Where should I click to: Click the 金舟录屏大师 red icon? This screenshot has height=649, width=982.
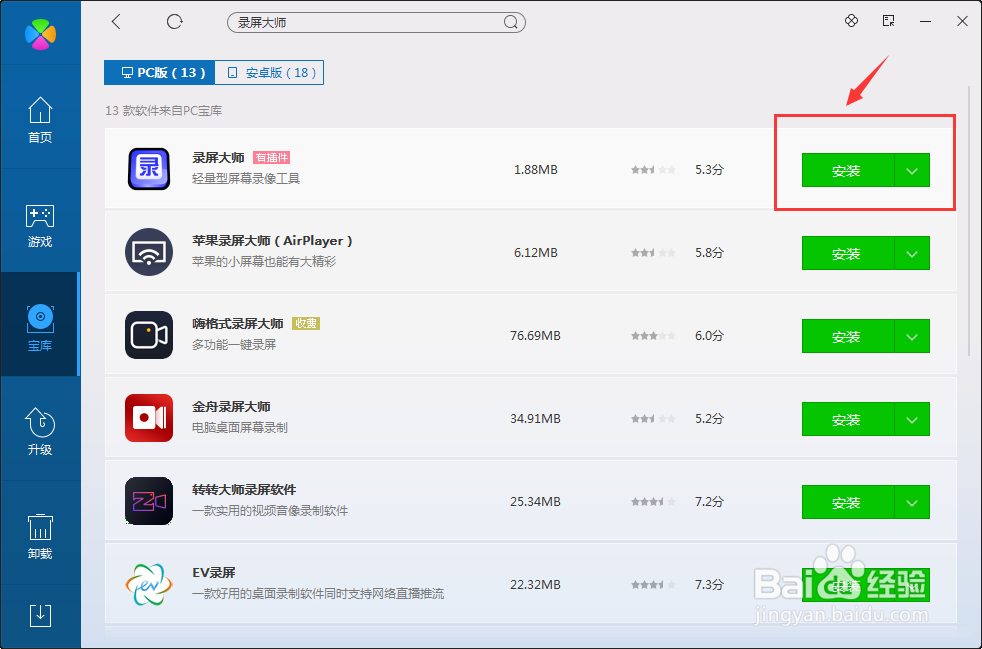click(x=149, y=418)
